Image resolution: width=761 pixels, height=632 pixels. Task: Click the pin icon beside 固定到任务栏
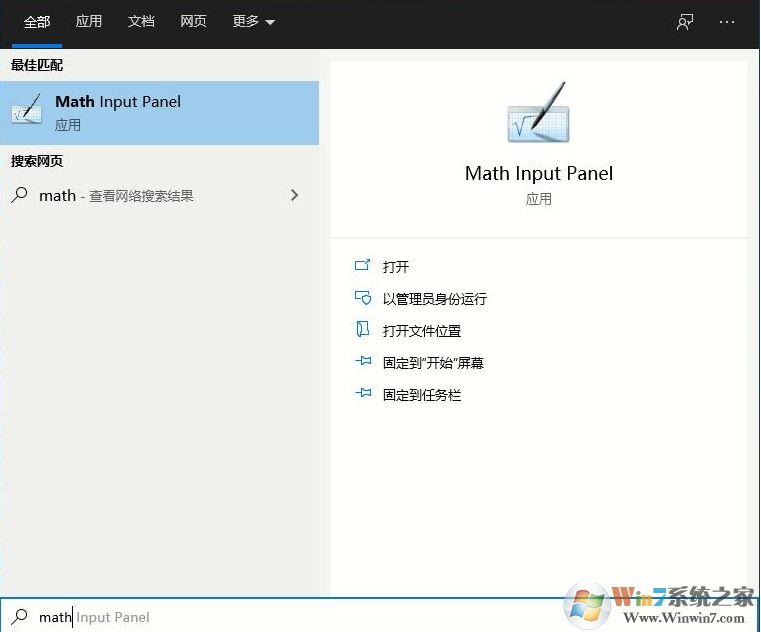click(x=363, y=393)
